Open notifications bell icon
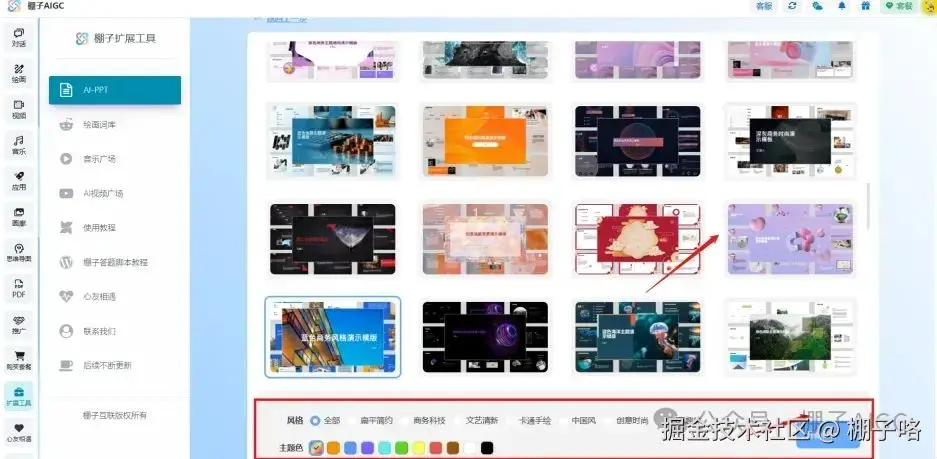Screen dimensions: 937x459 842,6
